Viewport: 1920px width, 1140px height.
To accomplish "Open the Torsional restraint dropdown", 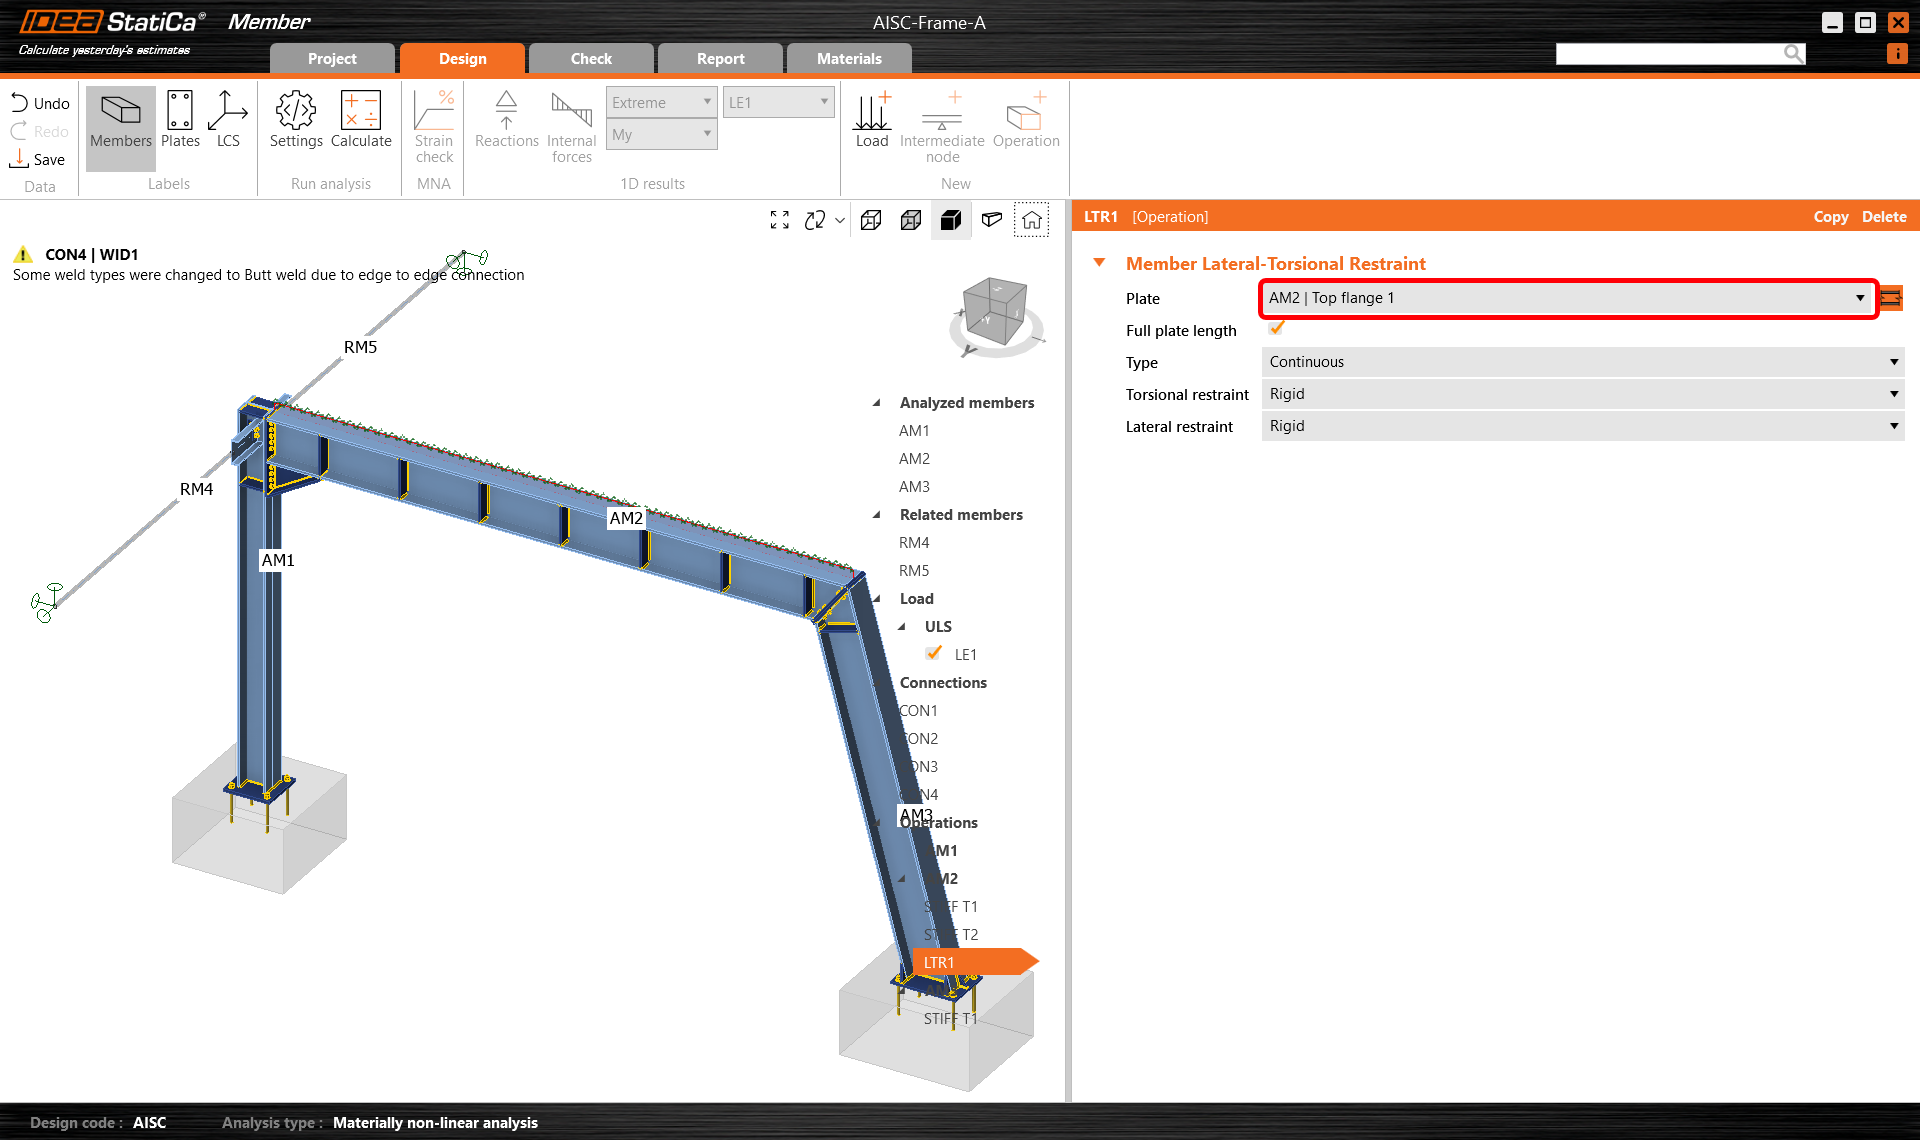I will click(x=1582, y=394).
